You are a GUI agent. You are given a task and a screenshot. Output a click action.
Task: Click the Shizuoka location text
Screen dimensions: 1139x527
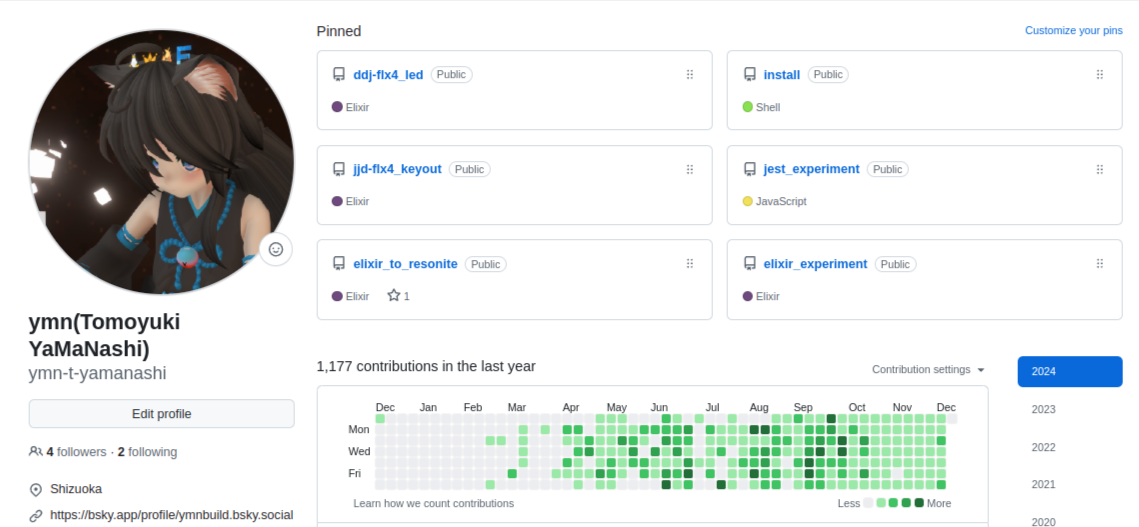[76, 488]
